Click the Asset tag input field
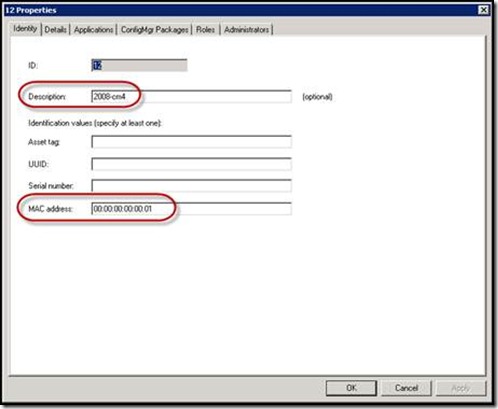The image size is (498, 409). coord(191,142)
